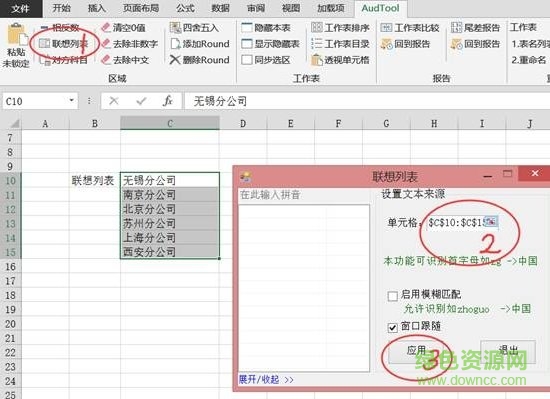The width and height of the screenshot is (550, 399).
Task: Close the 联想列表 dialog
Action: 535,174
